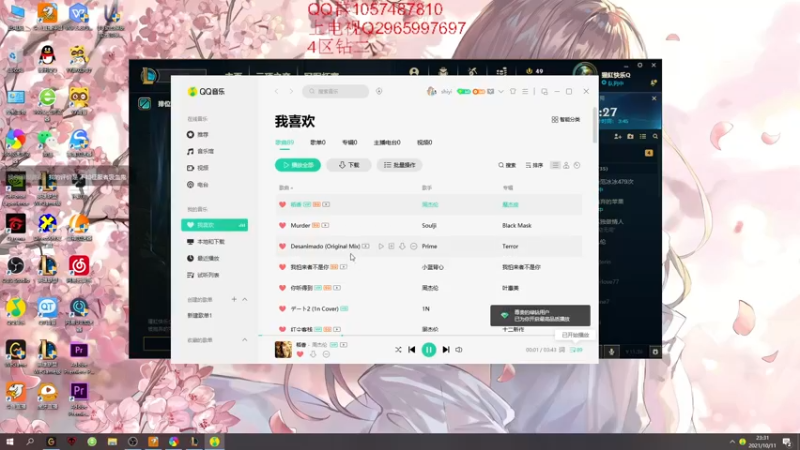The image size is (800, 450).
Task: Click the microphone icon in League client
Action: (x=611, y=352)
